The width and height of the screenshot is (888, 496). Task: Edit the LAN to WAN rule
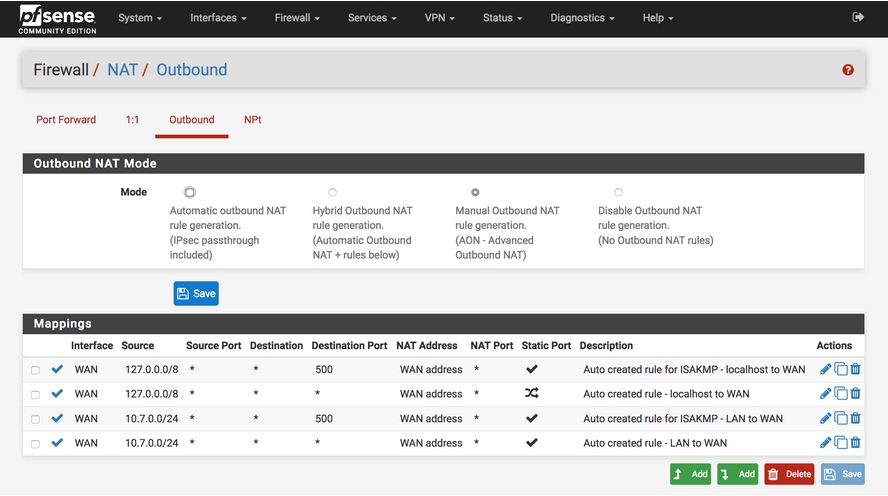[x=825, y=443]
